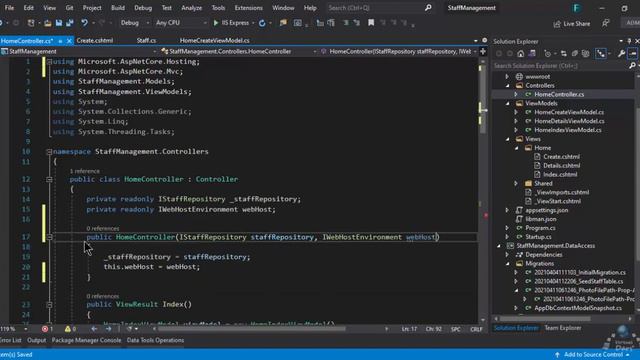Toggle the Show All Files icon
640x360 pixels.
586,53
